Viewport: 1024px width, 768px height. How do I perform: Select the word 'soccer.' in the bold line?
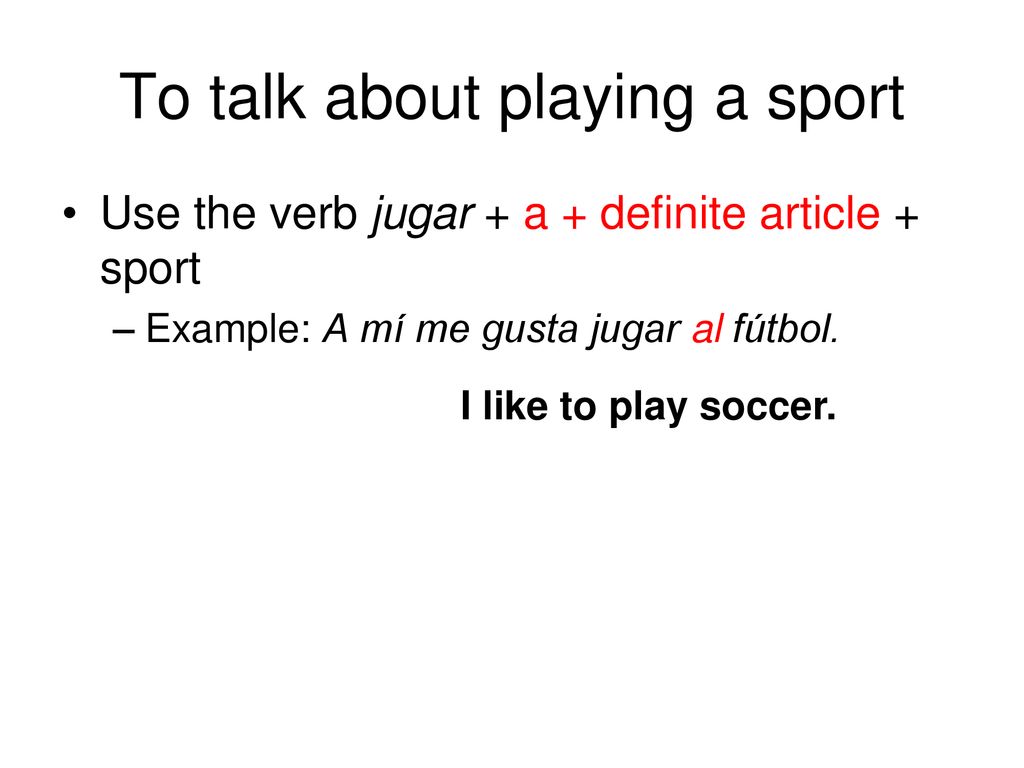pyautogui.click(x=767, y=407)
